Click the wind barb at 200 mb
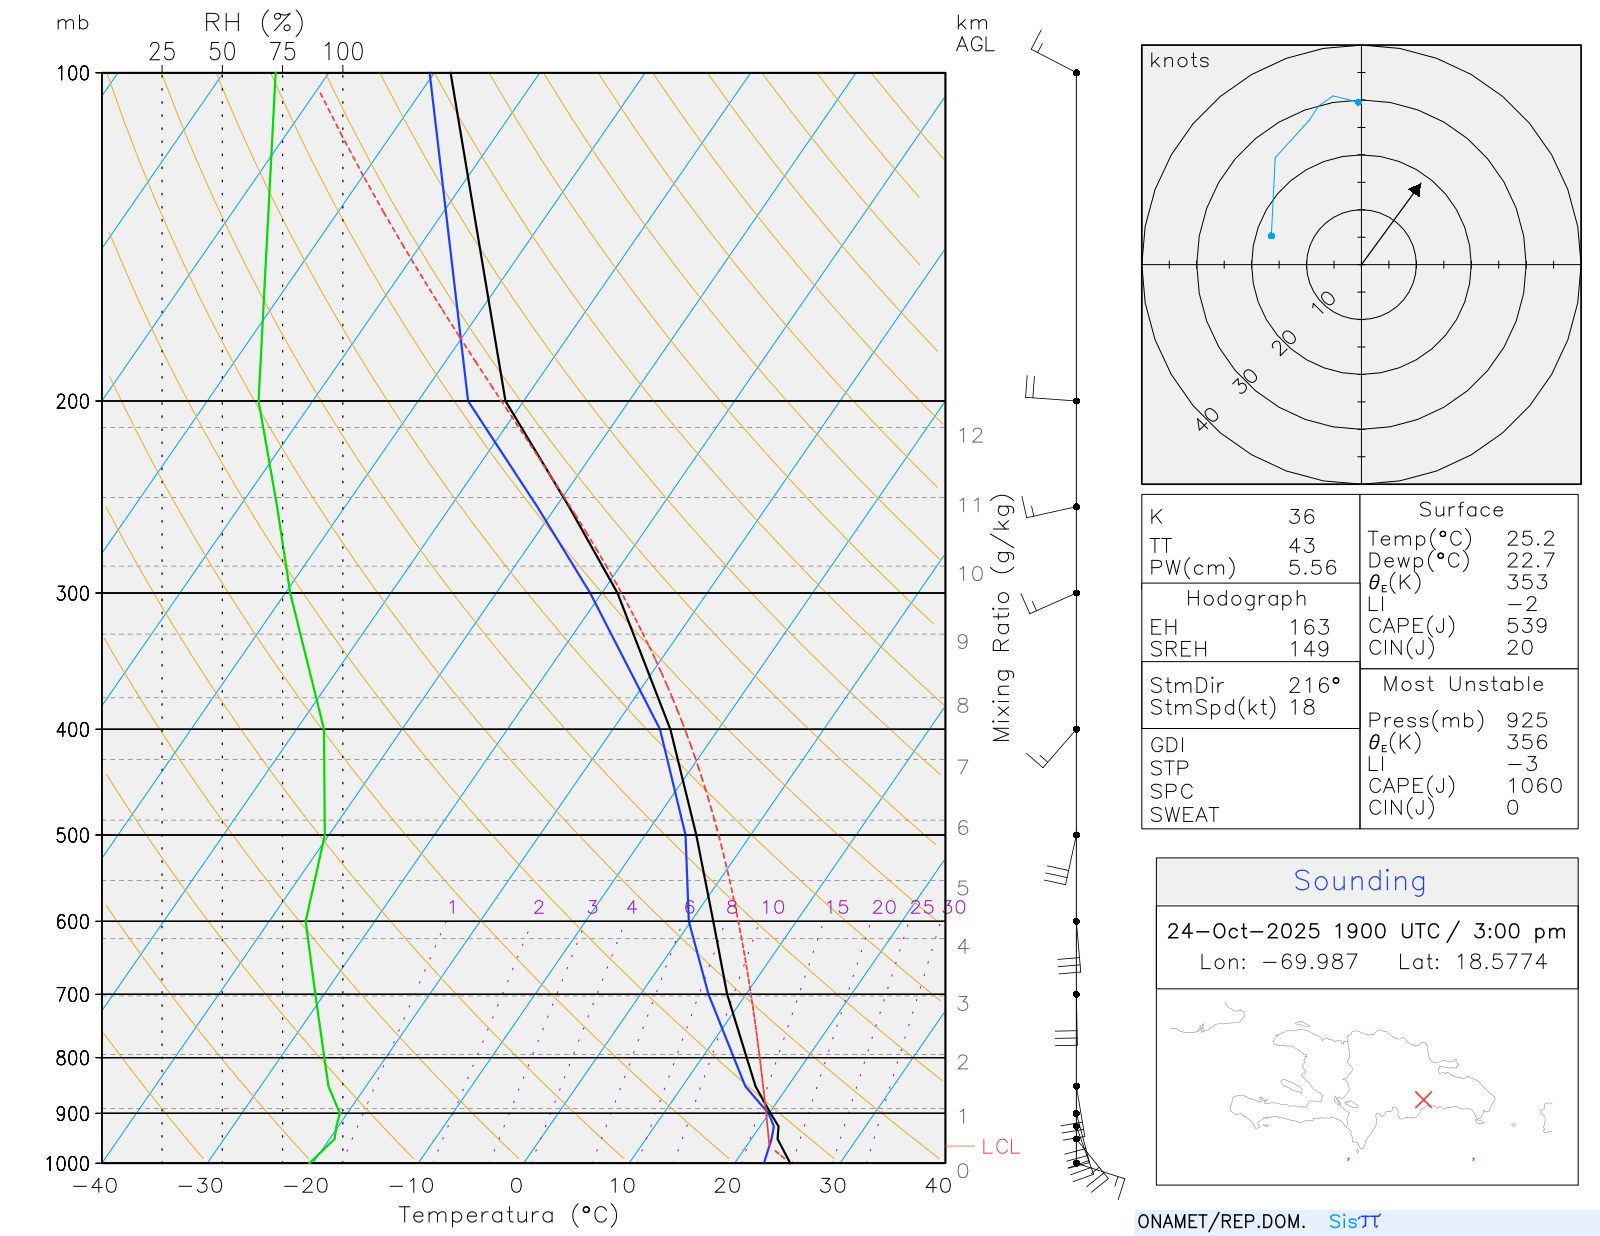This screenshot has height=1236, width=1600. 1051,389
